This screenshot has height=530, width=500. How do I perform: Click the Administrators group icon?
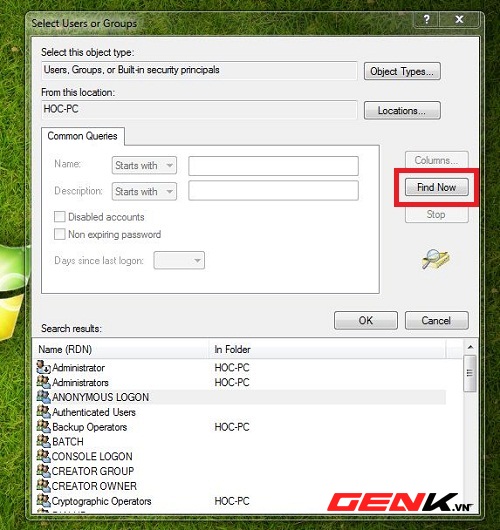tap(43, 382)
